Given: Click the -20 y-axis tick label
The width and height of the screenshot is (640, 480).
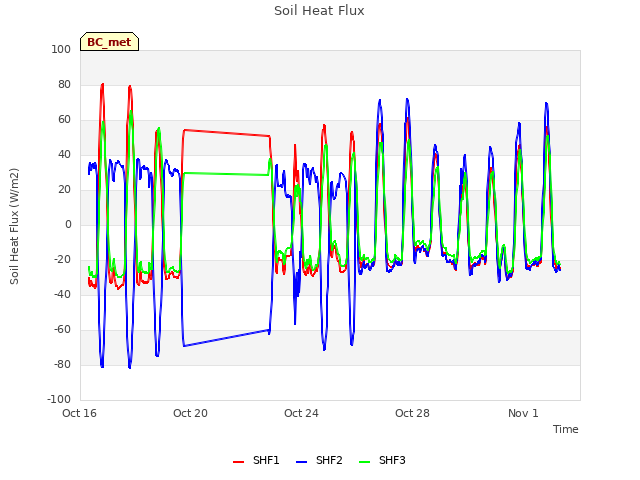Looking at the screenshot, I should point(62,260).
